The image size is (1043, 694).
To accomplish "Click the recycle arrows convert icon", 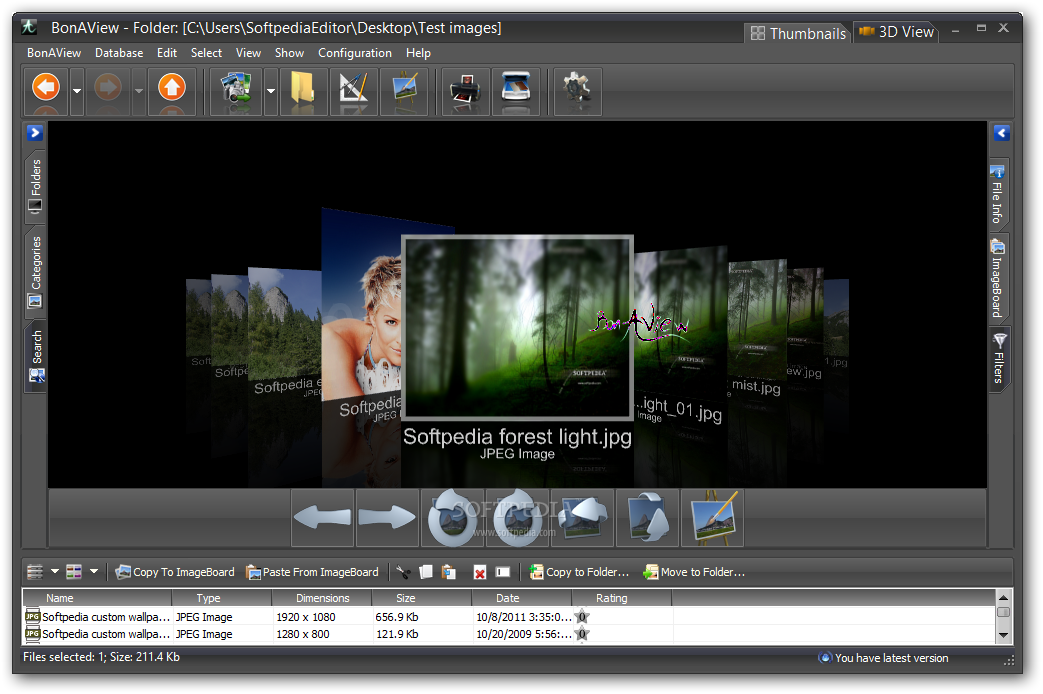I will point(647,518).
